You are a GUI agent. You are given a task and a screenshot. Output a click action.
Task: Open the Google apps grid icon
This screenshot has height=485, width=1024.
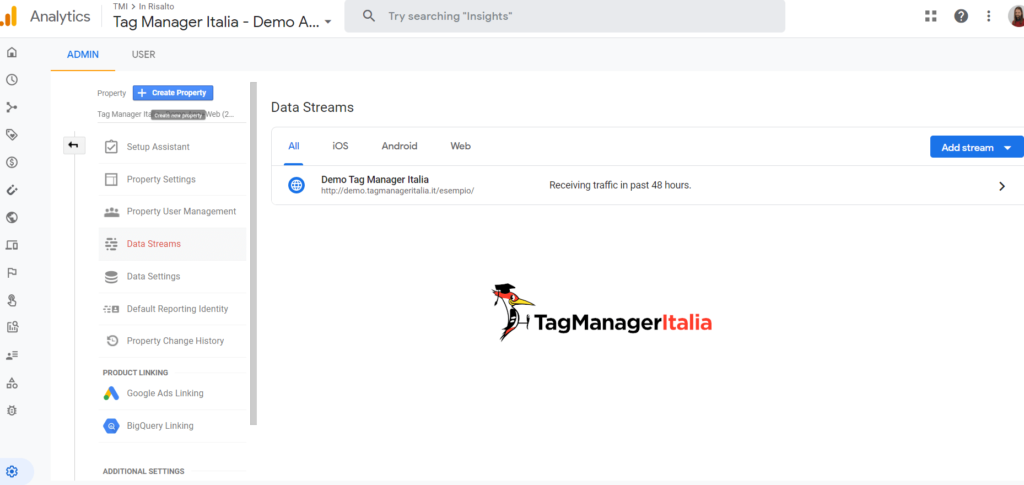pos(931,16)
